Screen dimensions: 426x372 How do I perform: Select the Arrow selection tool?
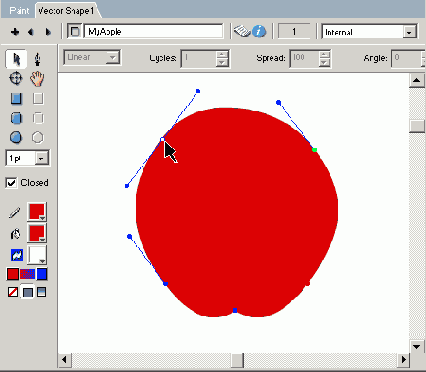(x=16, y=59)
